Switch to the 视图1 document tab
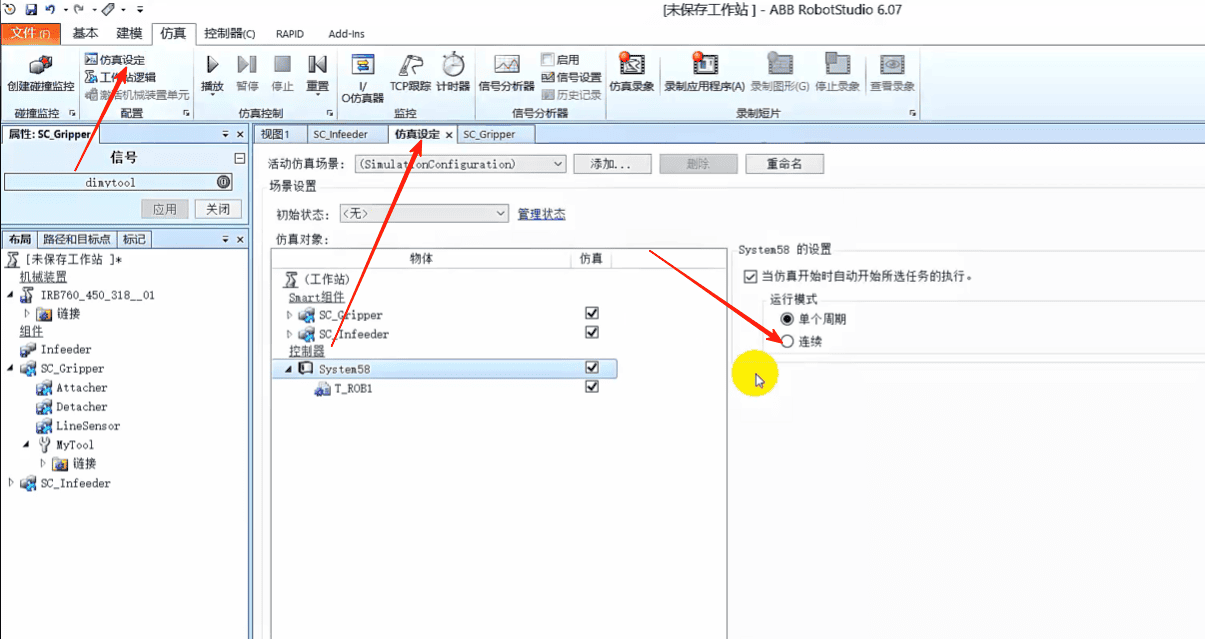Screen dimensions: 1205x639 pos(275,134)
